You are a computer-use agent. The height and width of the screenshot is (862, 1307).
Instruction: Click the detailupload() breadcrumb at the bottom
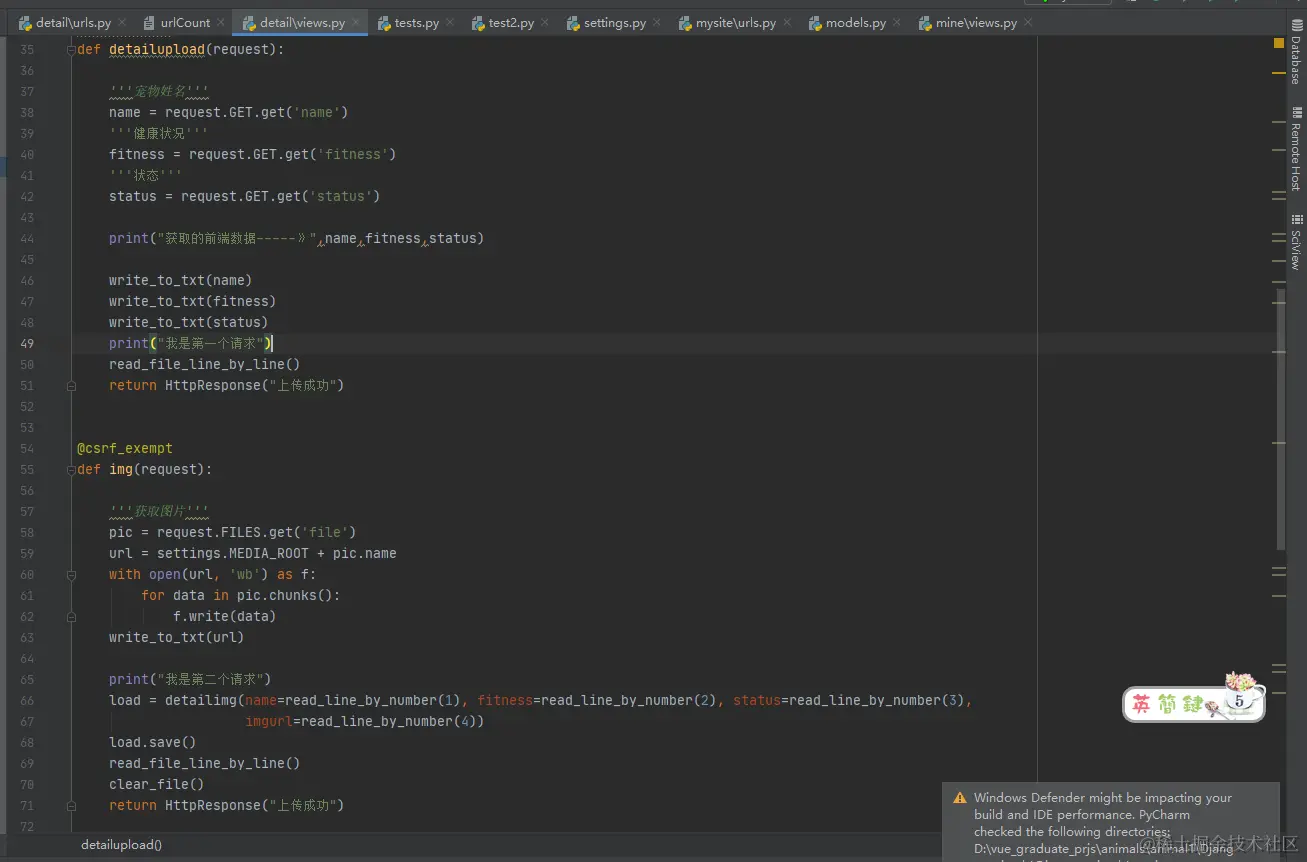(x=121, y=845)
